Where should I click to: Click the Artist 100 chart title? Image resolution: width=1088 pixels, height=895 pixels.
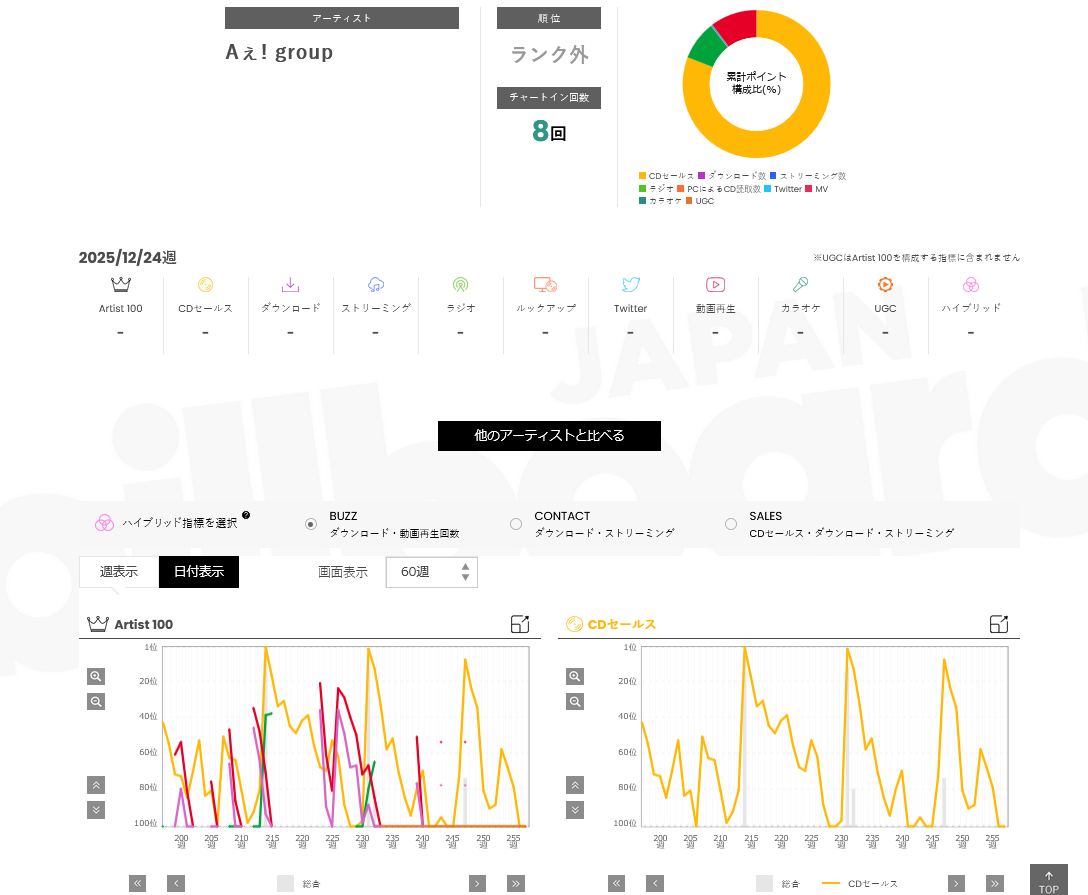coord(144,624)
